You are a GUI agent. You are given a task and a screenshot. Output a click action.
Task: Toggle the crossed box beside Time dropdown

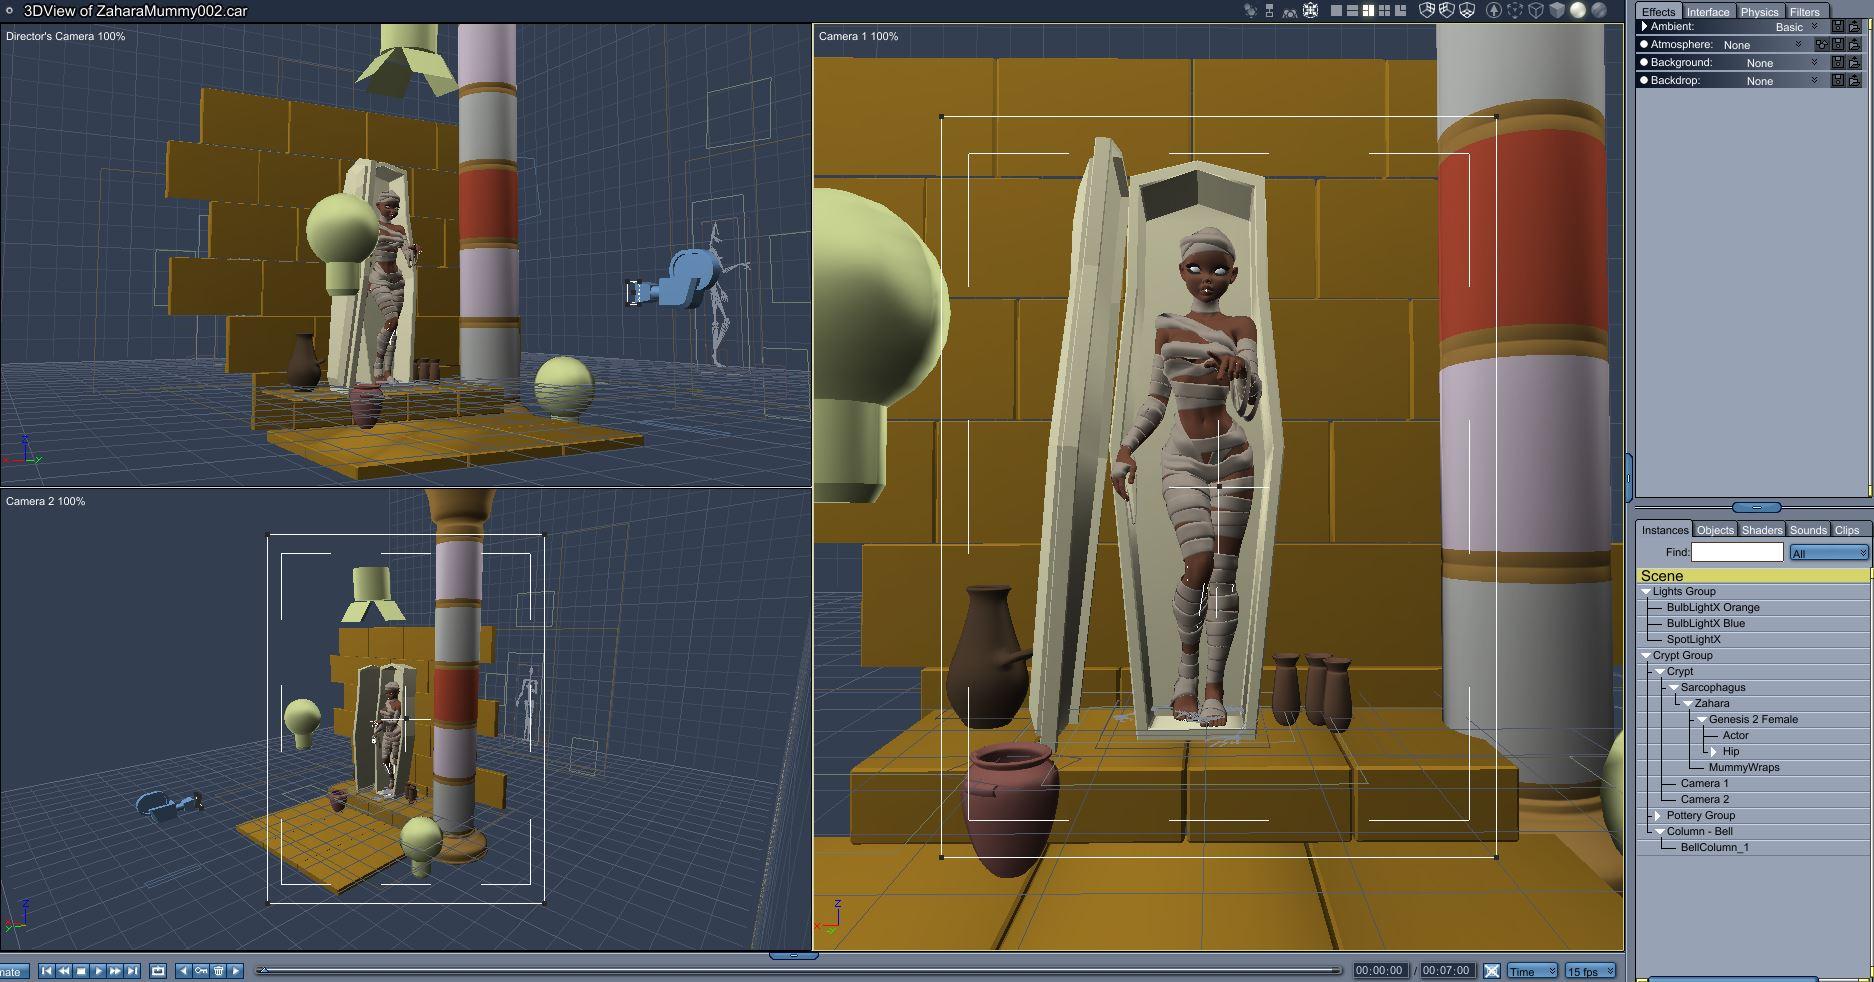click(1492, 971)
